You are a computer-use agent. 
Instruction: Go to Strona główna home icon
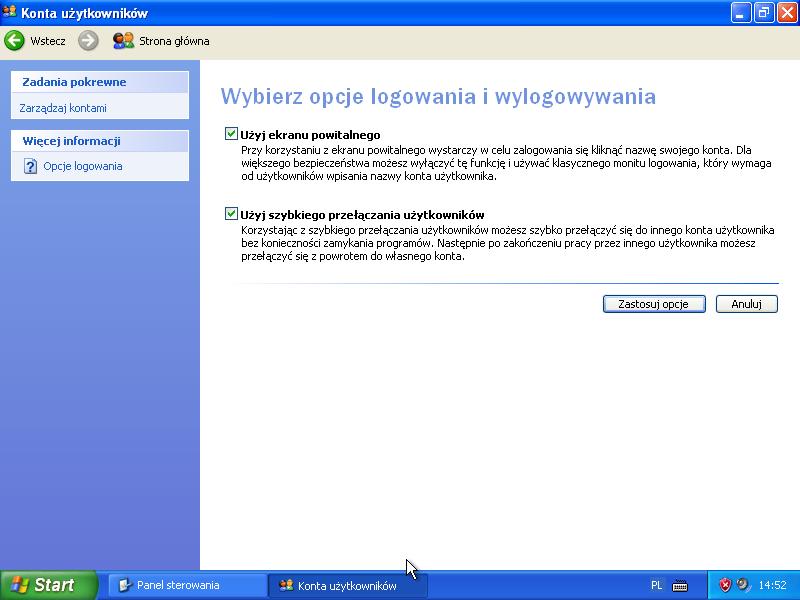pyautogui.click(x=123, y=40)
